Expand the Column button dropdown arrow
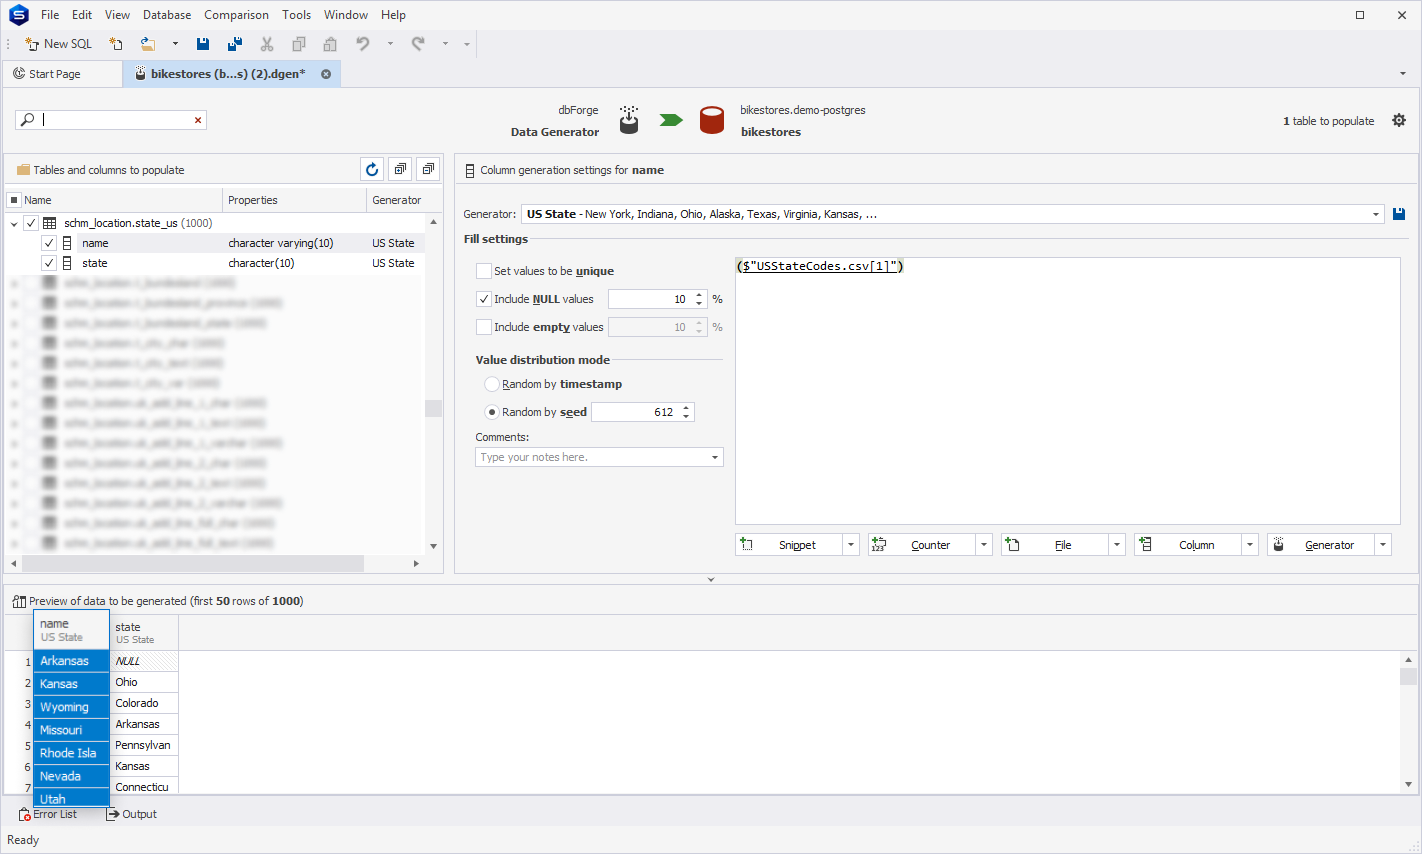 click(x=1250, y=545)
